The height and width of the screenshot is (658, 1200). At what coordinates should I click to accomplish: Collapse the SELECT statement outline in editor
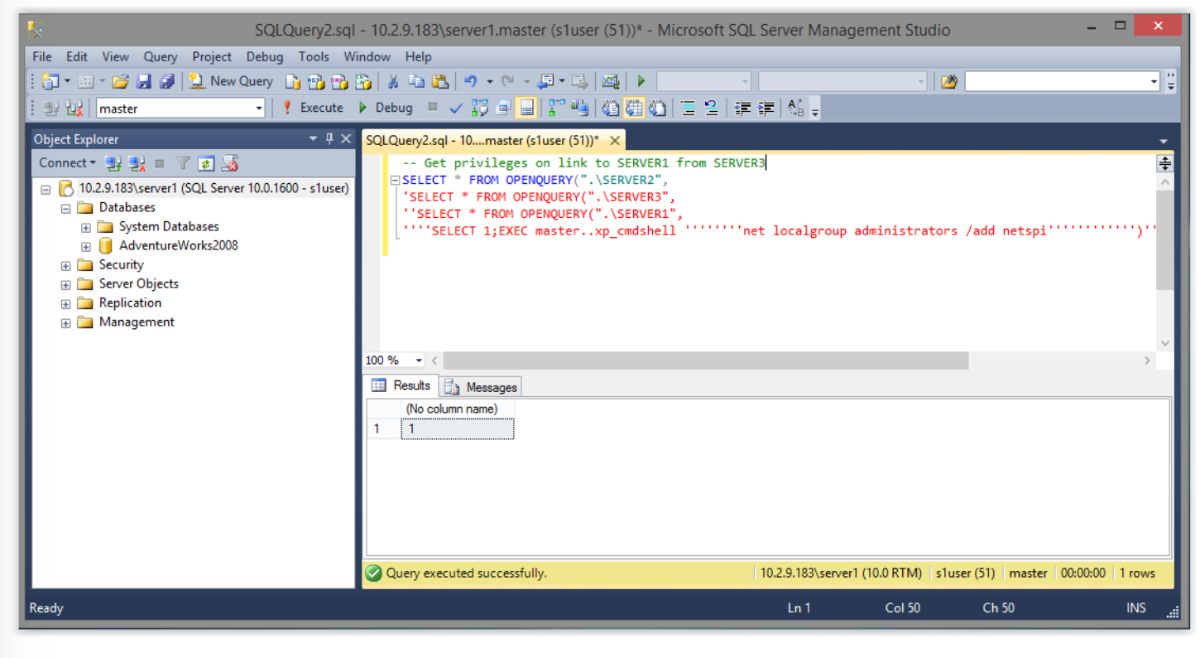[396, 181]
